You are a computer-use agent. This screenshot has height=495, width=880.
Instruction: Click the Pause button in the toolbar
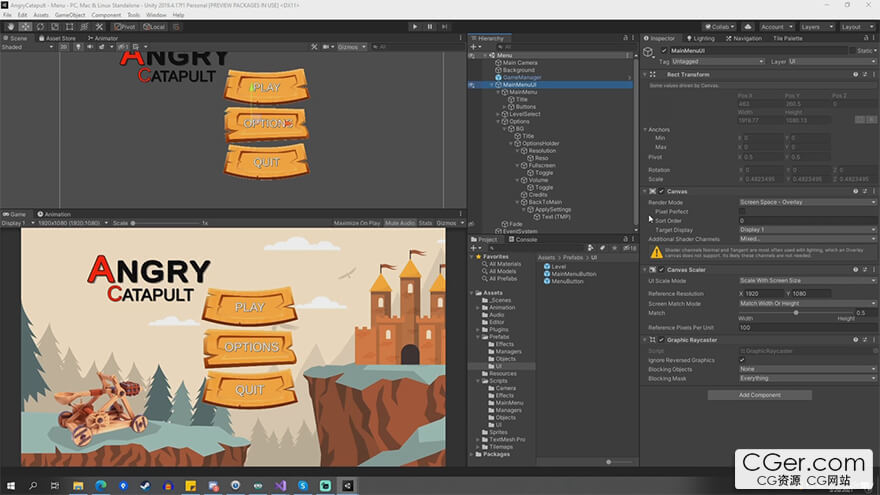point(430,27)
